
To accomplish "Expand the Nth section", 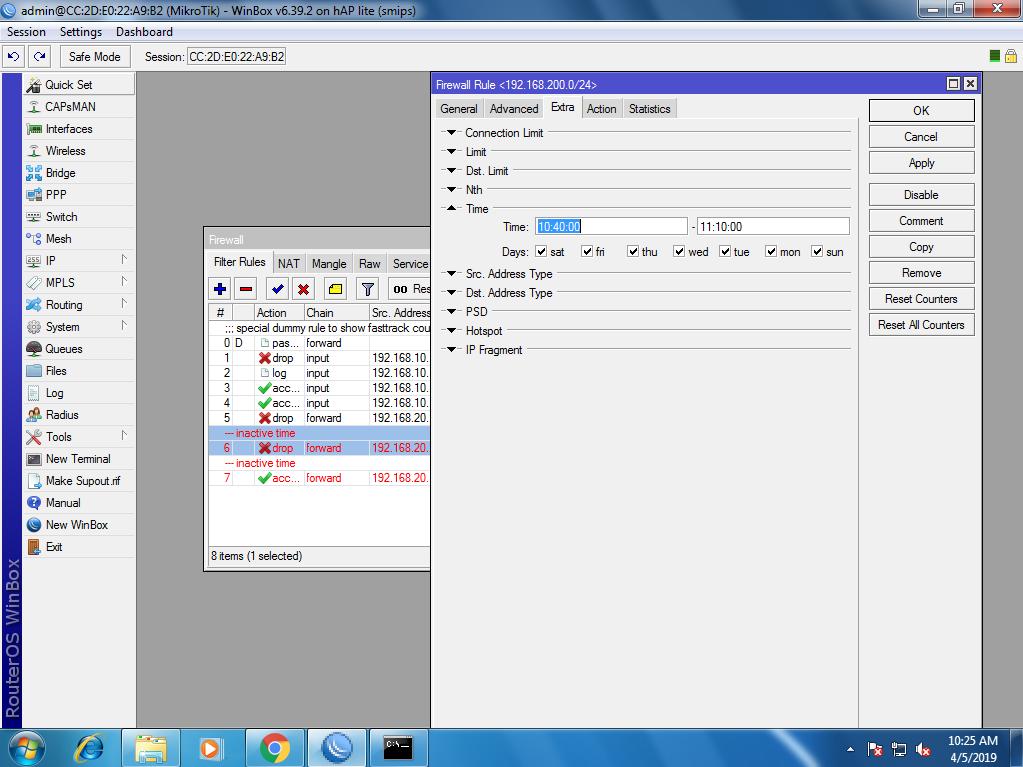I will (451, 189).
